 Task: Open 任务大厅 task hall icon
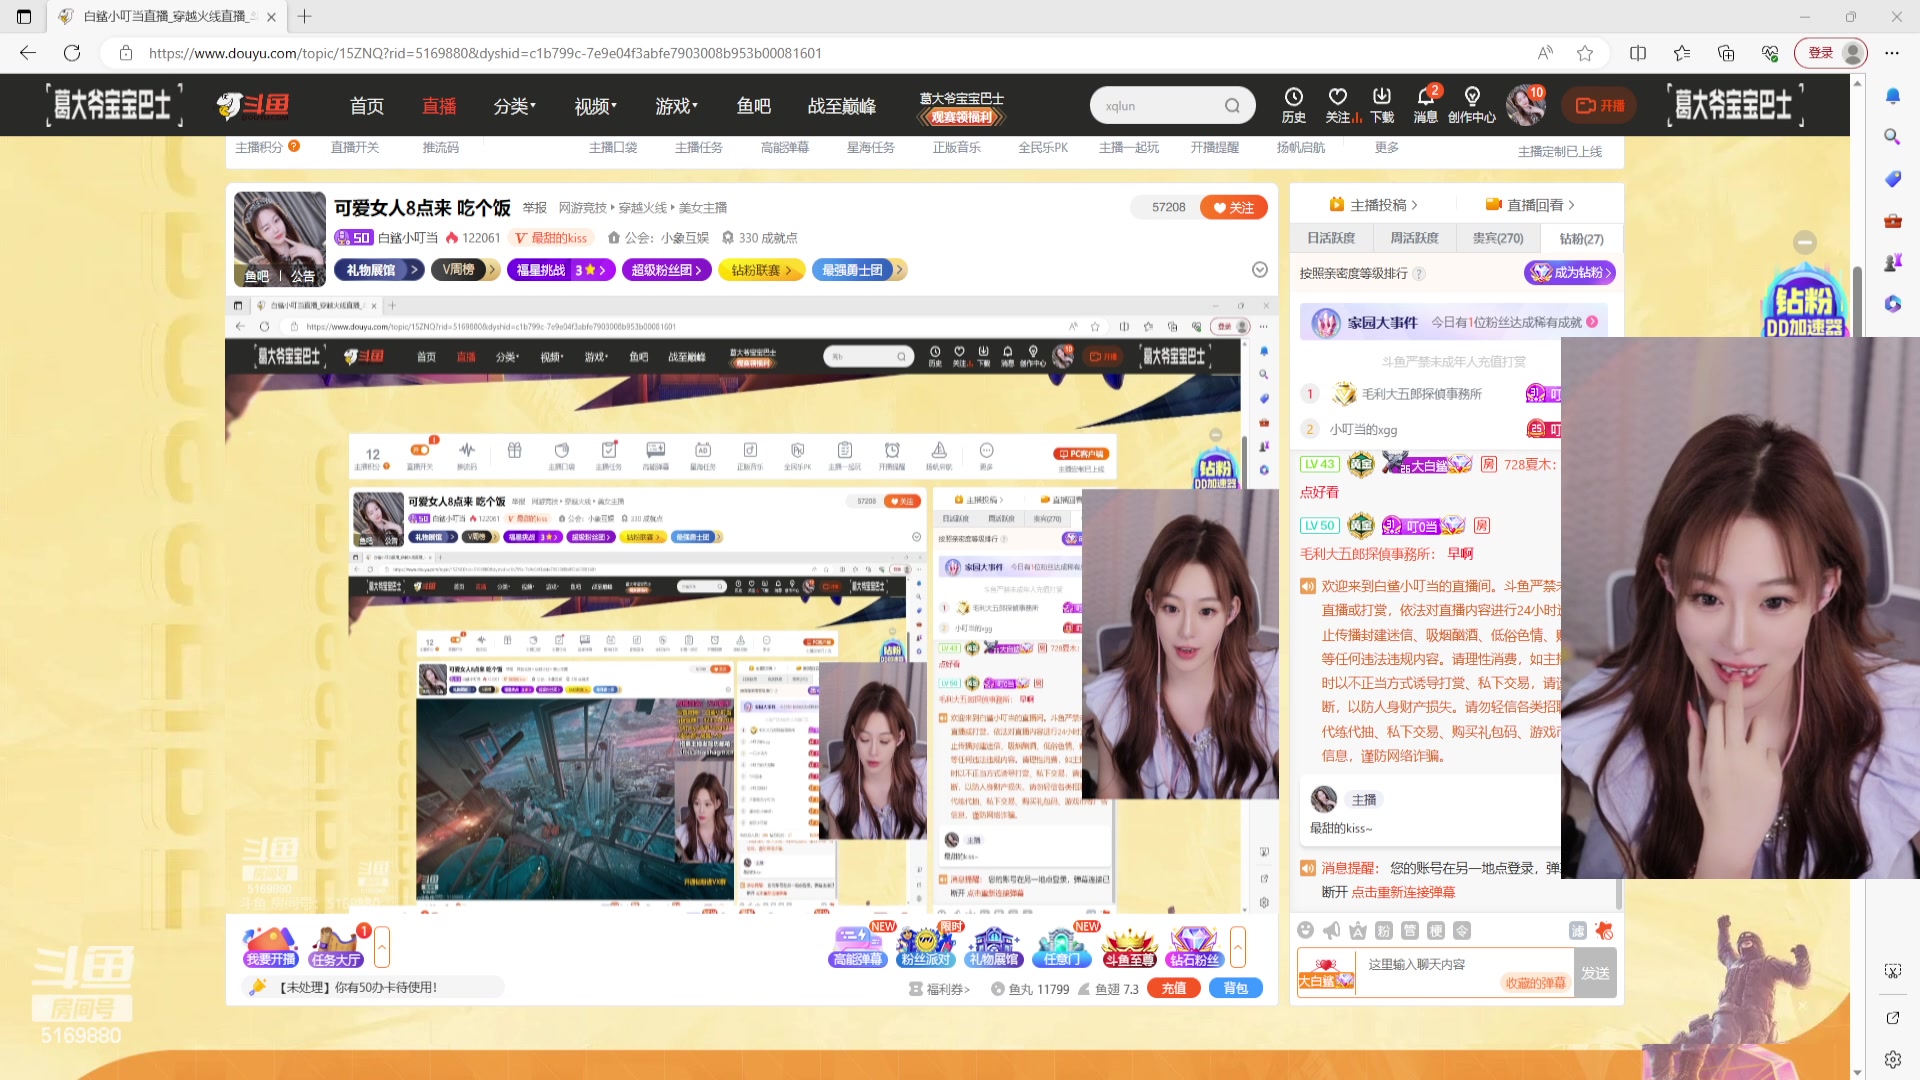click(x=336, y=946)
